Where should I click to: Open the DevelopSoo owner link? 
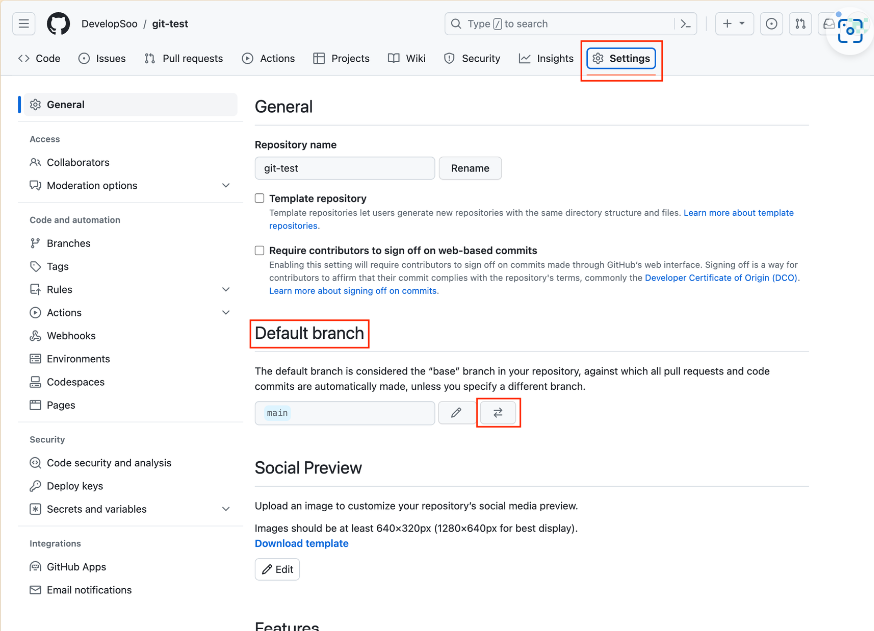109,24
